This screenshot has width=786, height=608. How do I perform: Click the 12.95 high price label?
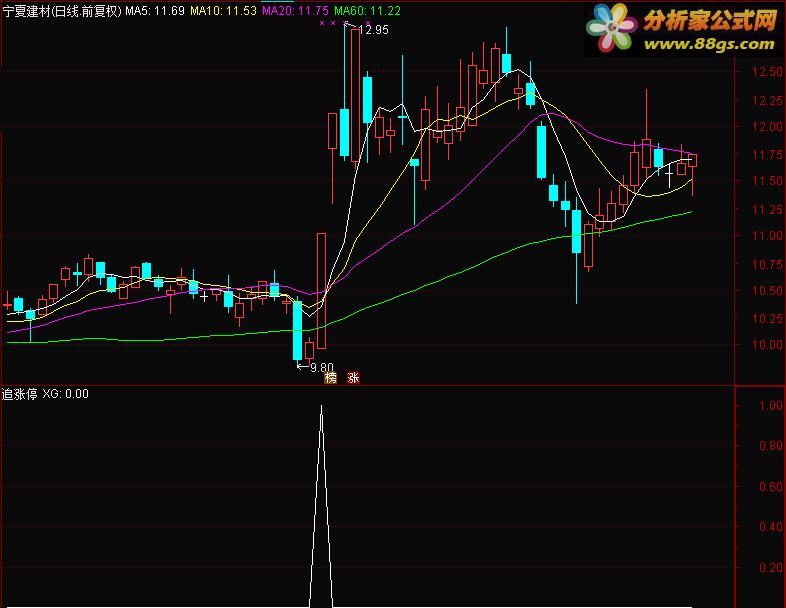(374, 30)
